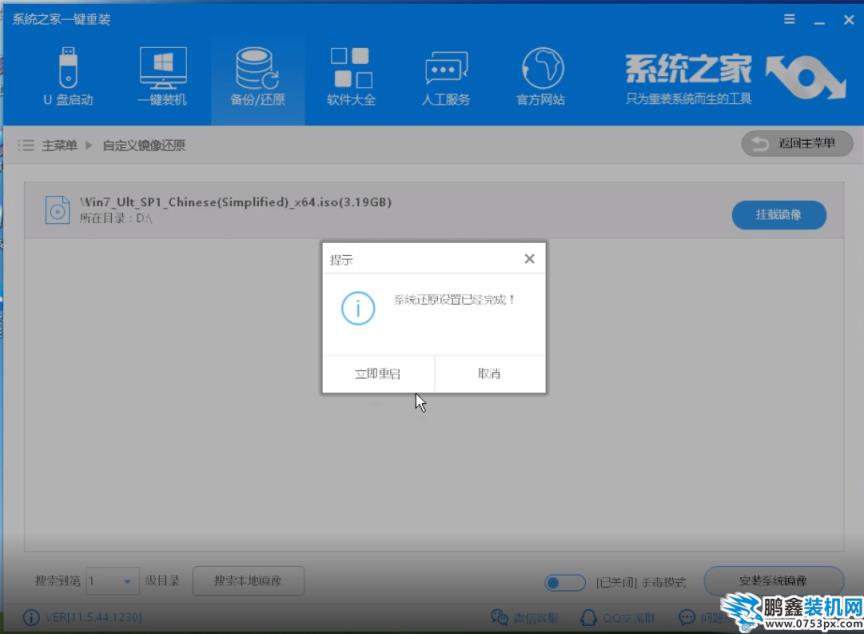This screenshot has width=864, height=634.
Task: Click 返回主菜单 button
Action: point(797,144)
